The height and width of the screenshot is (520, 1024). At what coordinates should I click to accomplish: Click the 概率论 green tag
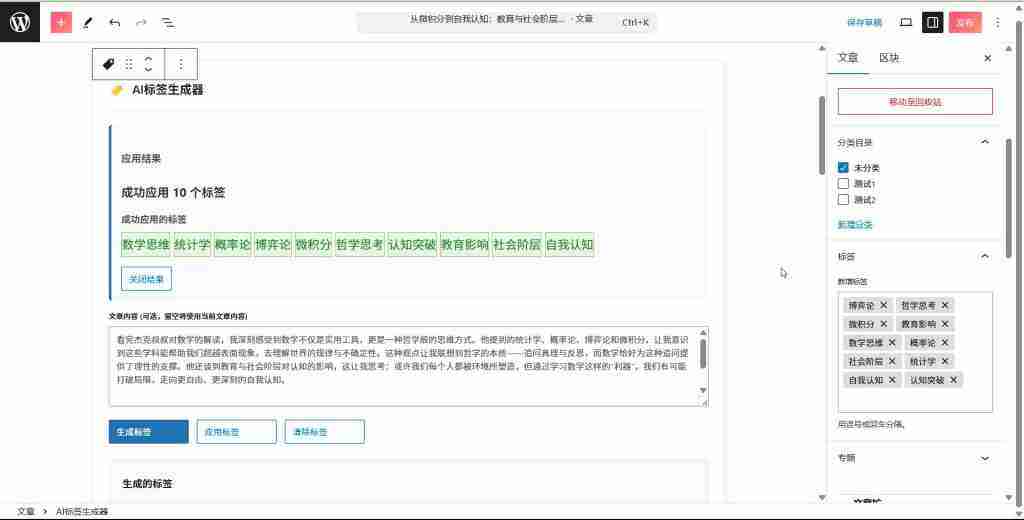tap(232, 245)
